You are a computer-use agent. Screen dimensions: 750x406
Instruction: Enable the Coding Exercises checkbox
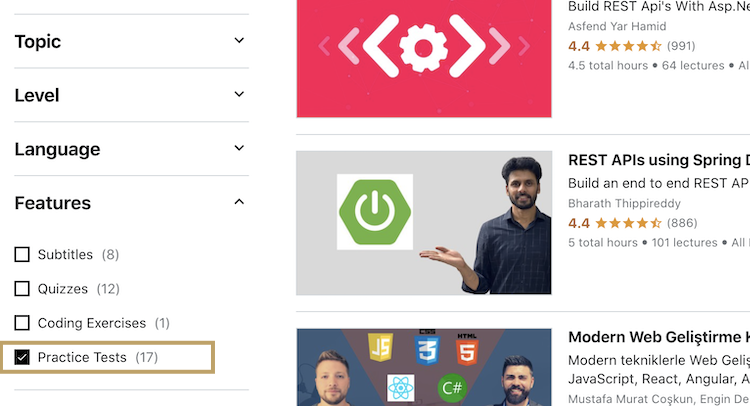tap(22, 323)
